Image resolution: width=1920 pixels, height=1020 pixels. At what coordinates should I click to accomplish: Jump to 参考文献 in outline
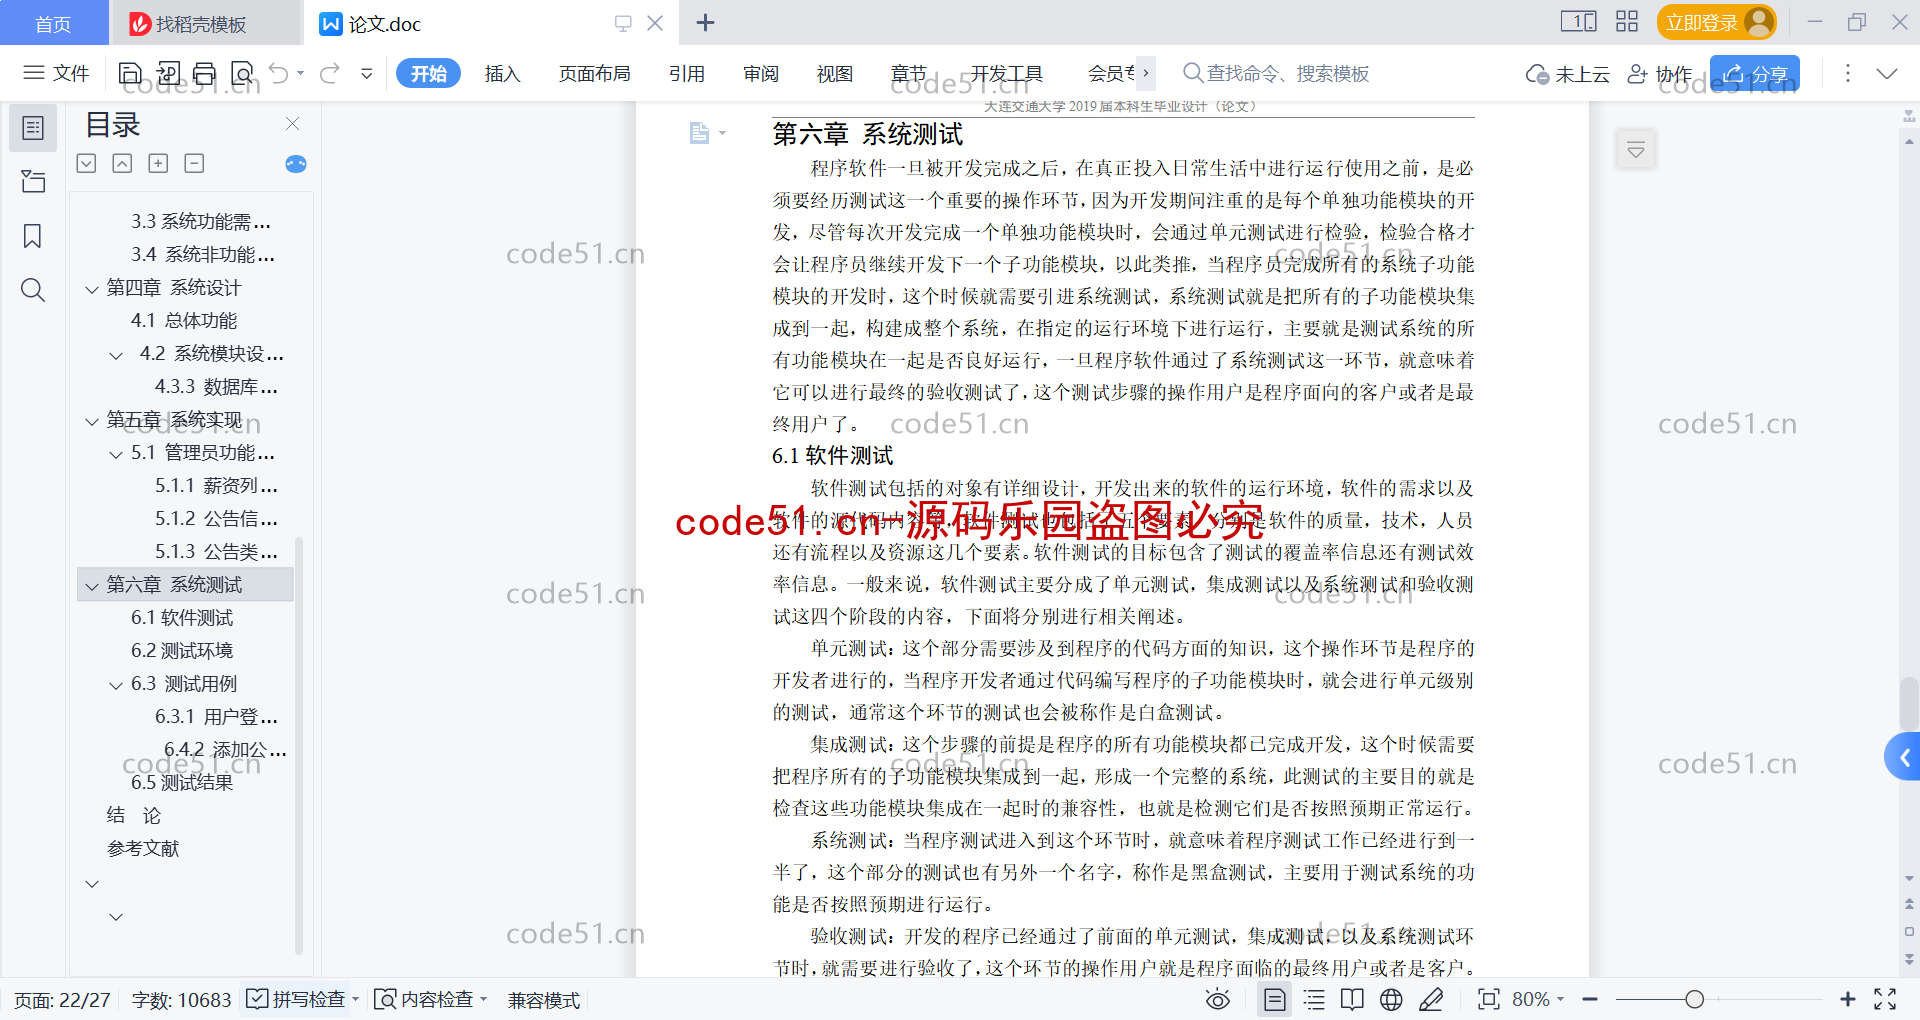(x=143, y=849)
